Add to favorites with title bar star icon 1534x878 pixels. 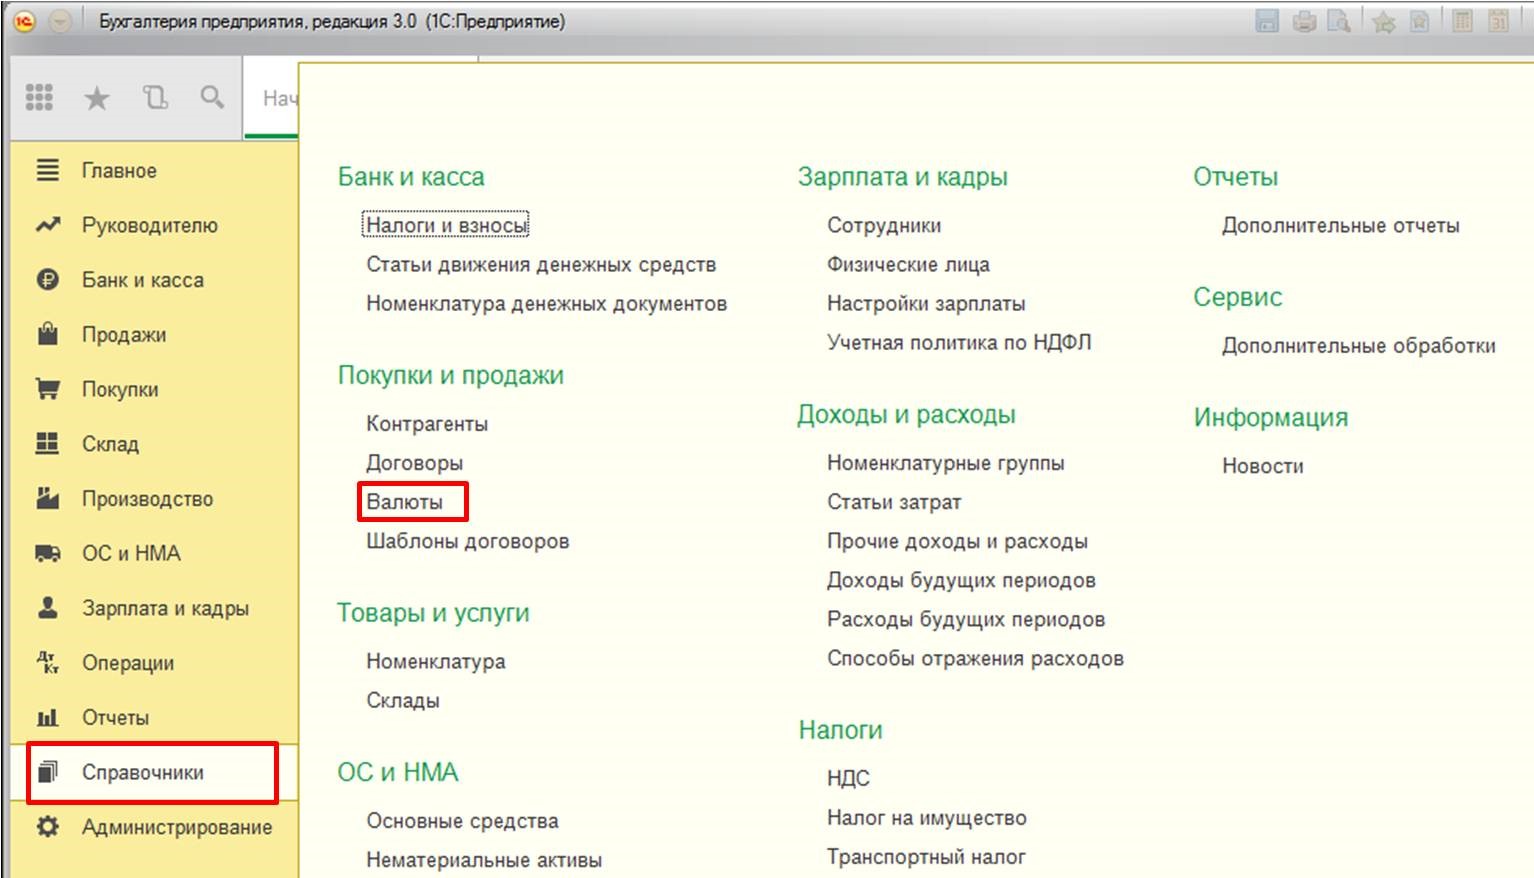tap(1384, 21)
